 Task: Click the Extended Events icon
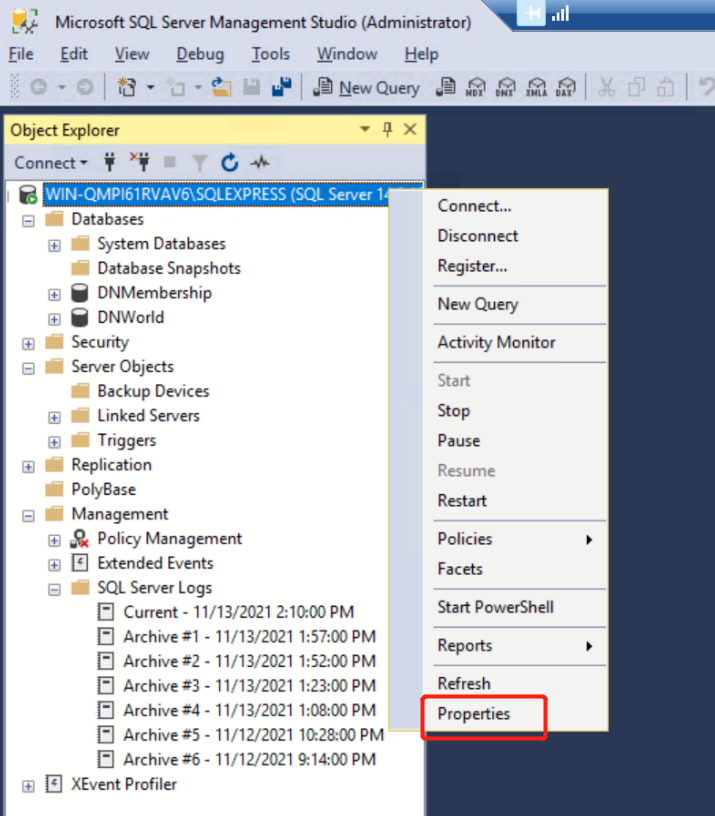coord(80,563)
